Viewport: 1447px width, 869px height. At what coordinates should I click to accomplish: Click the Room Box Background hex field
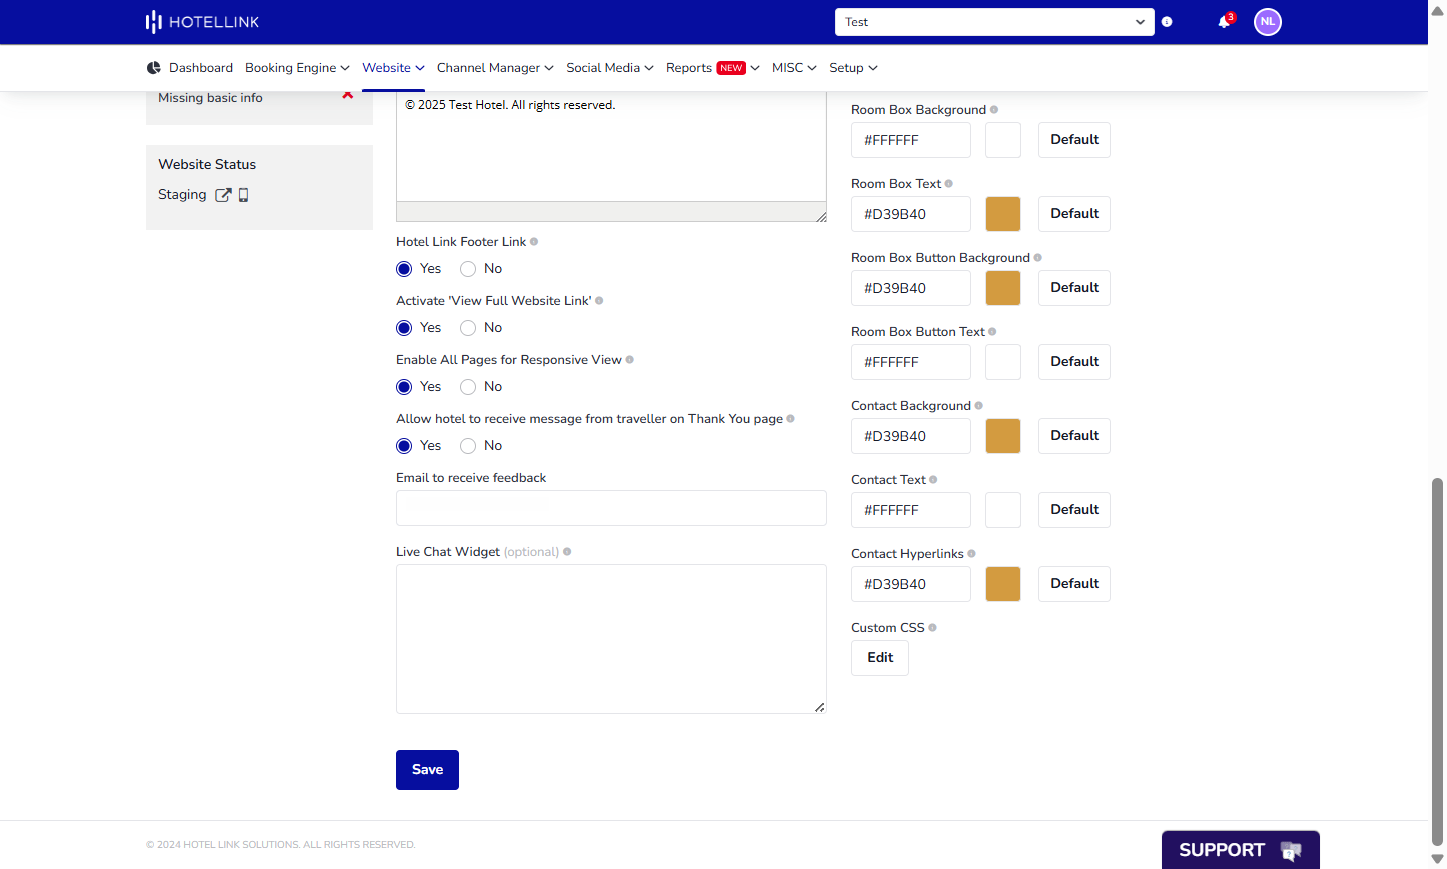911,140
